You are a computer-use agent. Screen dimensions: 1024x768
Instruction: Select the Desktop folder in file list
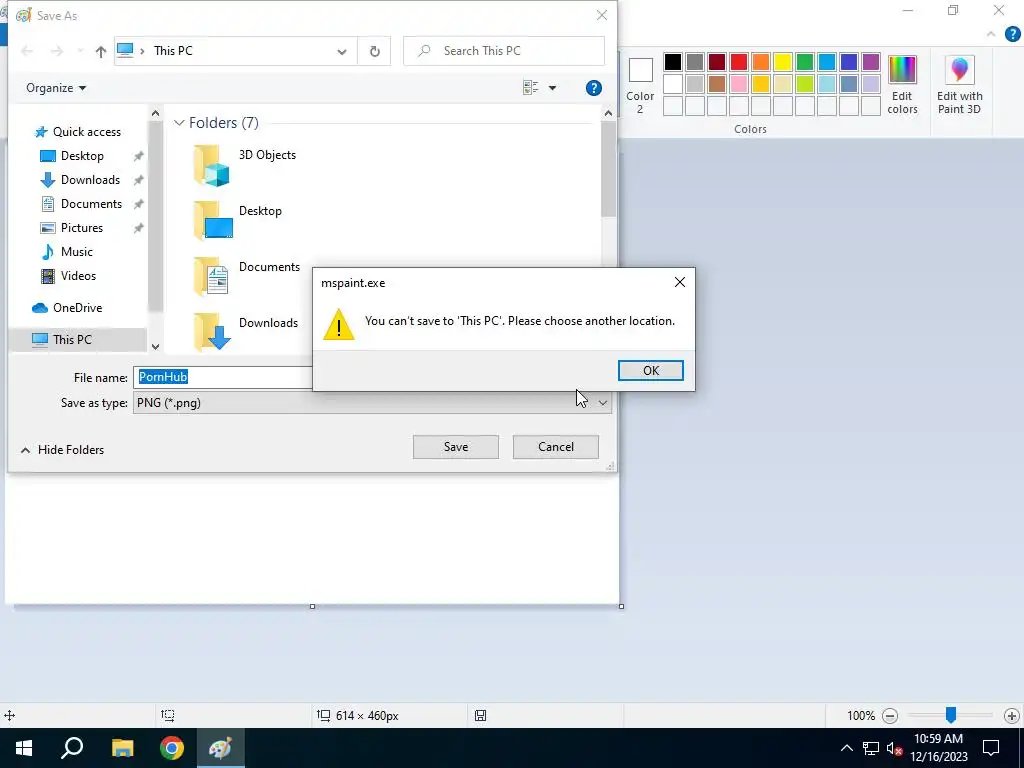point(237,220)
